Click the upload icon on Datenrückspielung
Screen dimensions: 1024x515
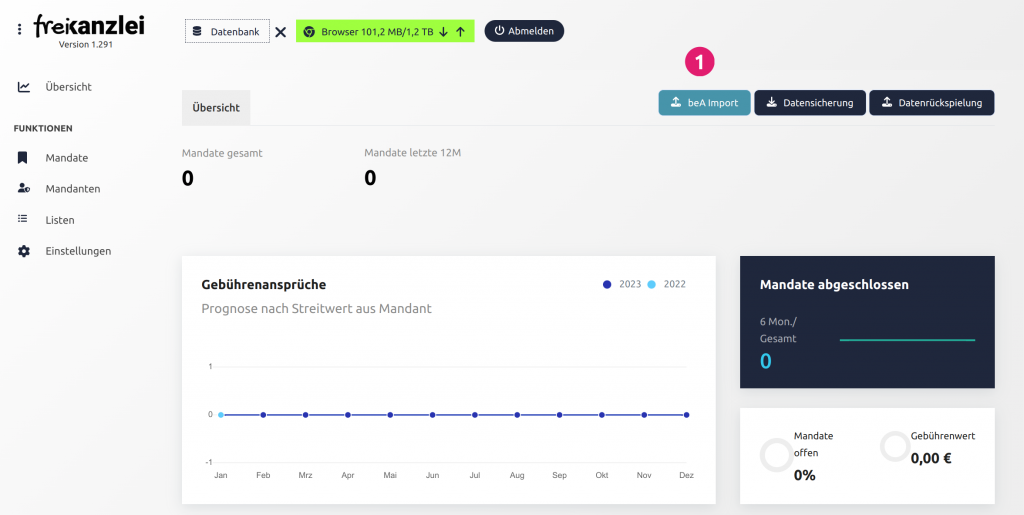point(887,102)
